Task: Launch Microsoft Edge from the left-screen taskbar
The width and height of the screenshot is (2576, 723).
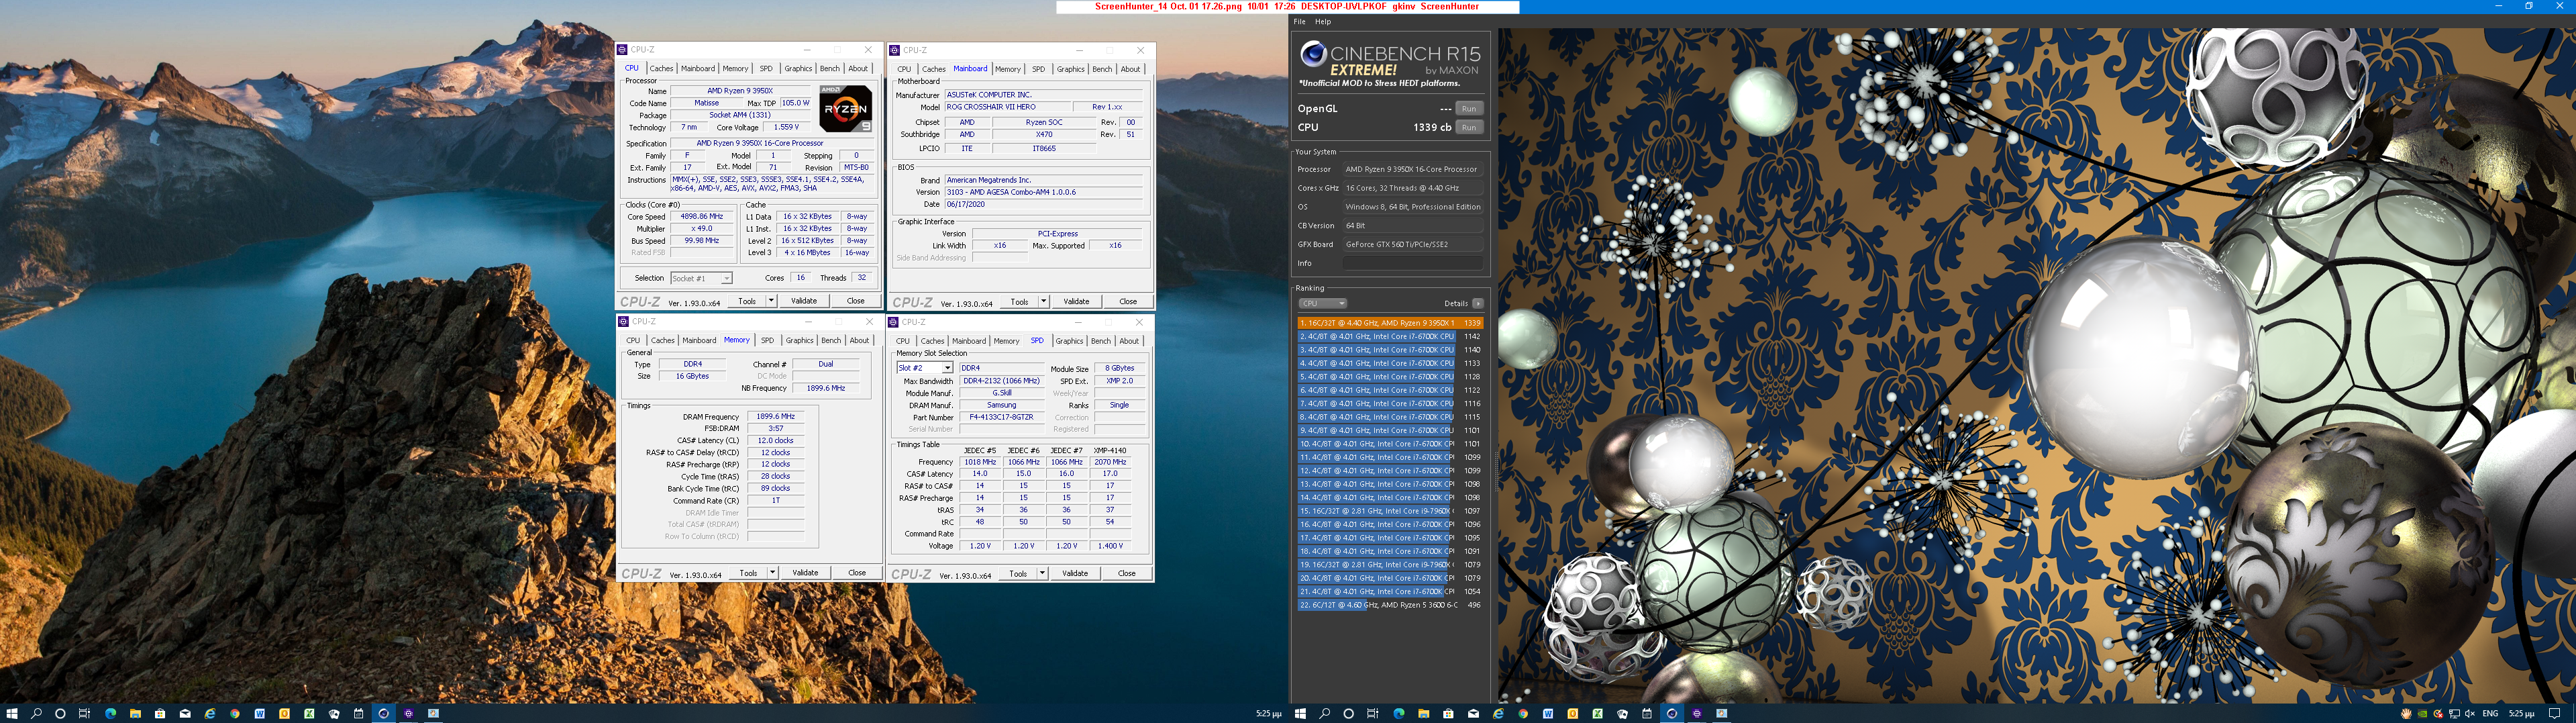Action: (110, 714)
